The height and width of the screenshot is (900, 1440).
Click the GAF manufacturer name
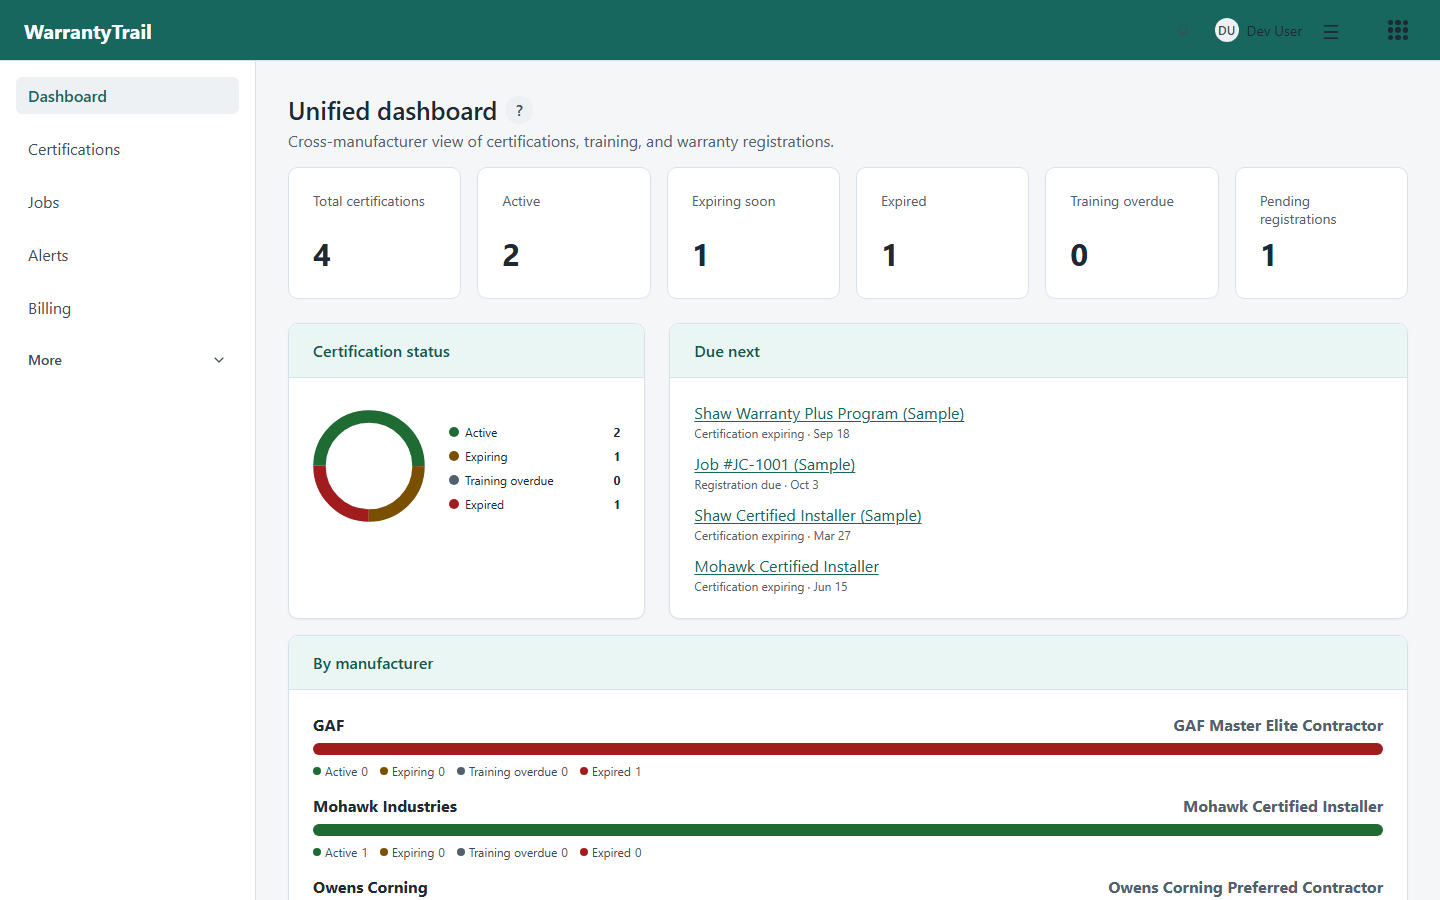click(329, 726)
